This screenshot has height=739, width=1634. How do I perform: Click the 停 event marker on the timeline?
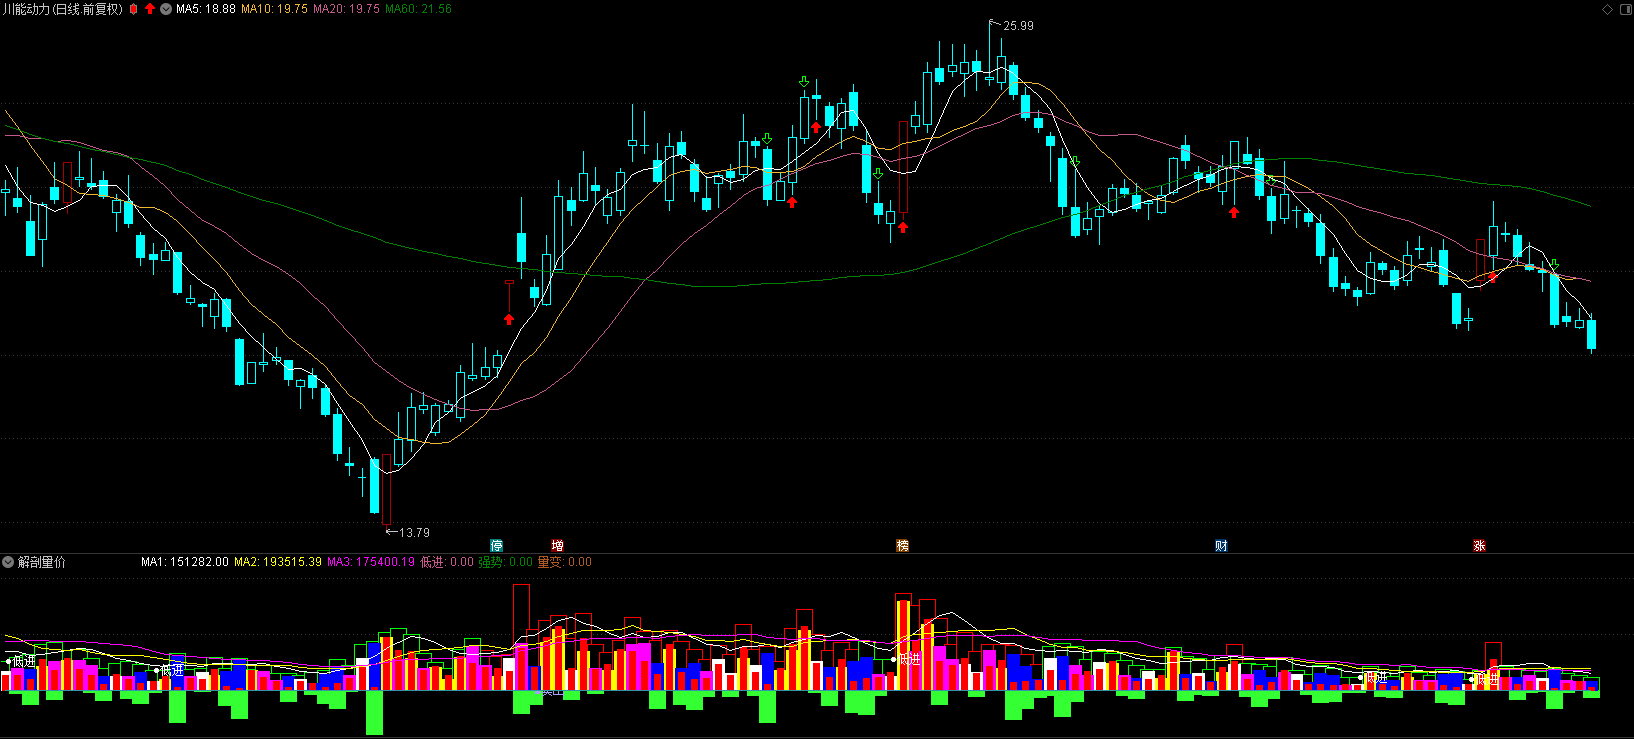pyautogui.click(x=497, y=545)
